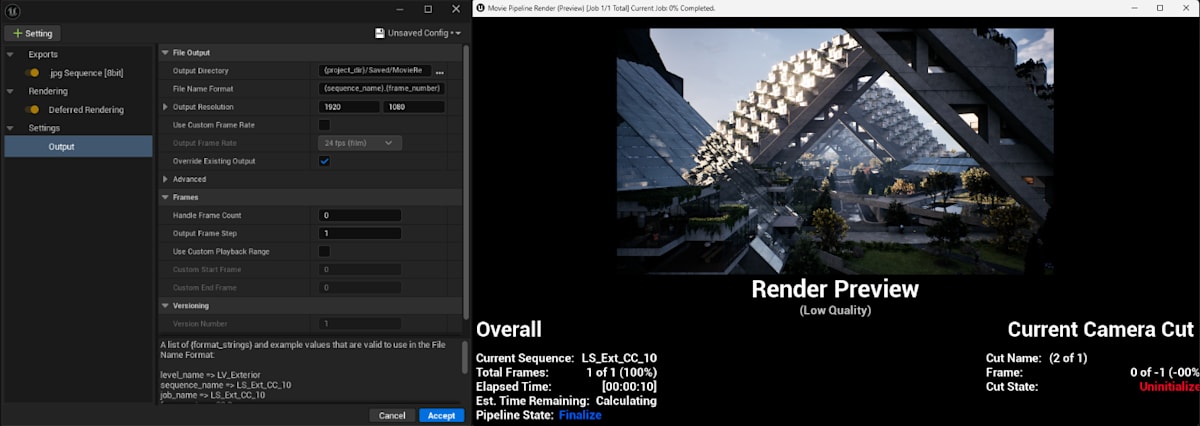Click the 'Current Camera Cut' heading

(1100, 330)
